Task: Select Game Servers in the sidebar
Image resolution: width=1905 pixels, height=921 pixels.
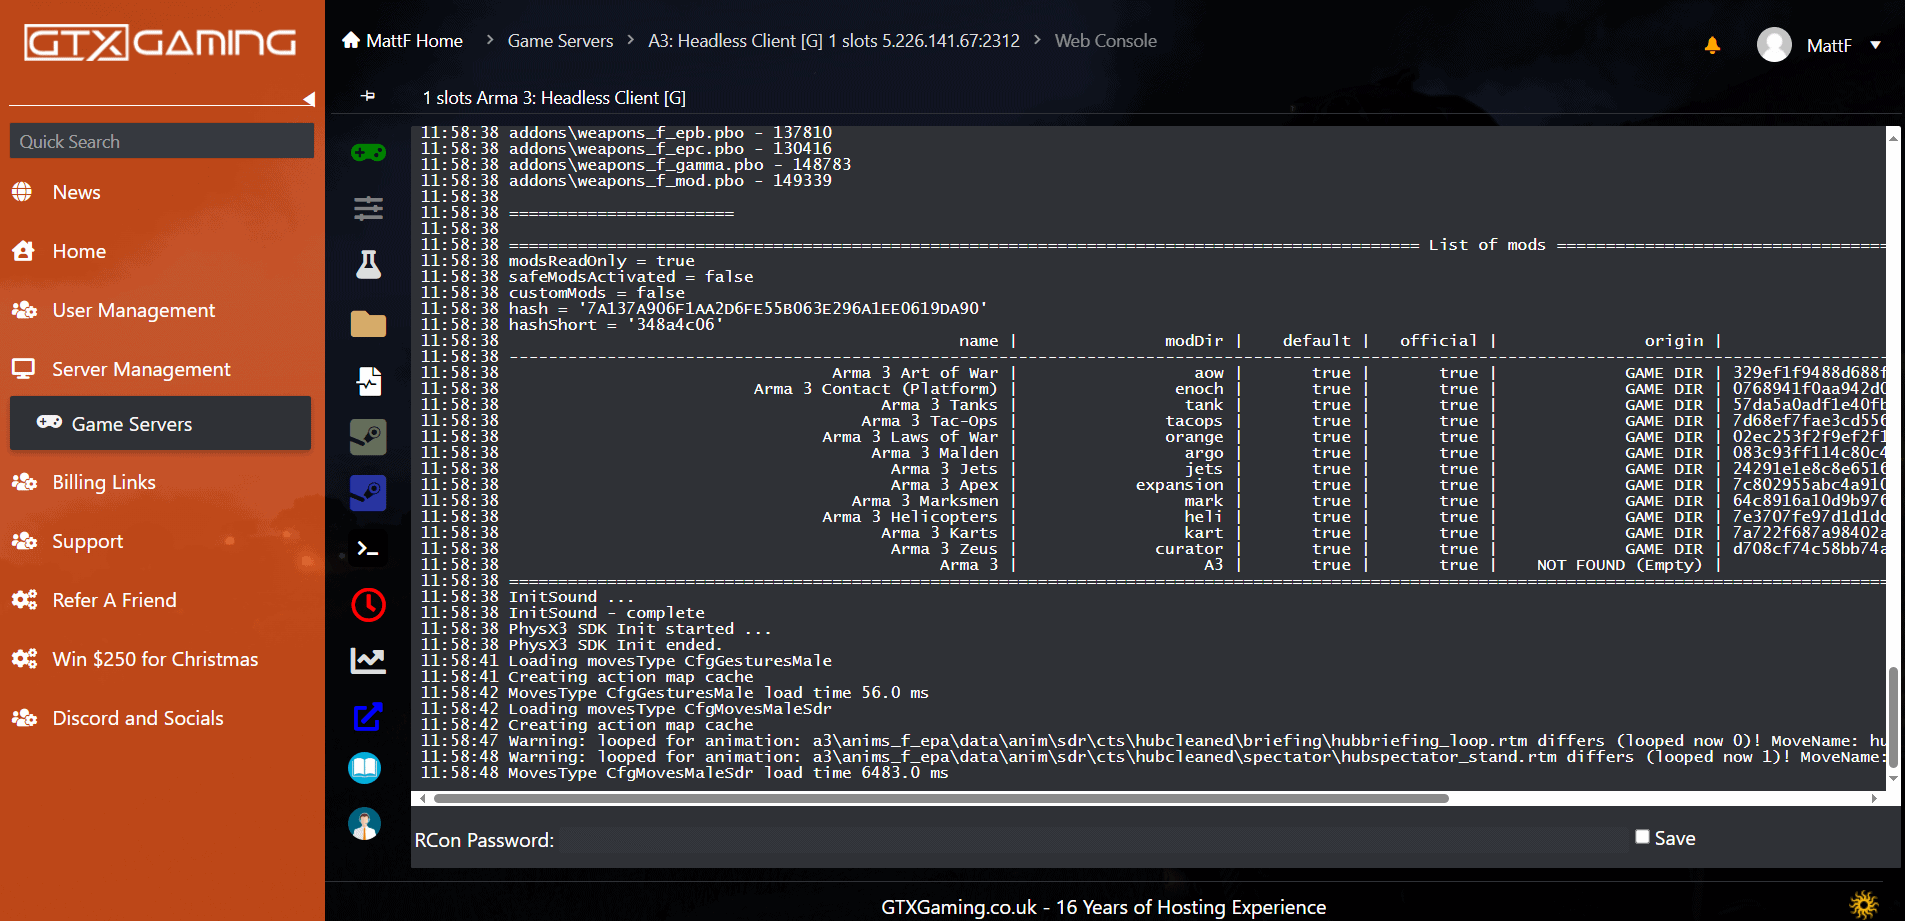Action: pyautogui.click(x=131, y=424)
